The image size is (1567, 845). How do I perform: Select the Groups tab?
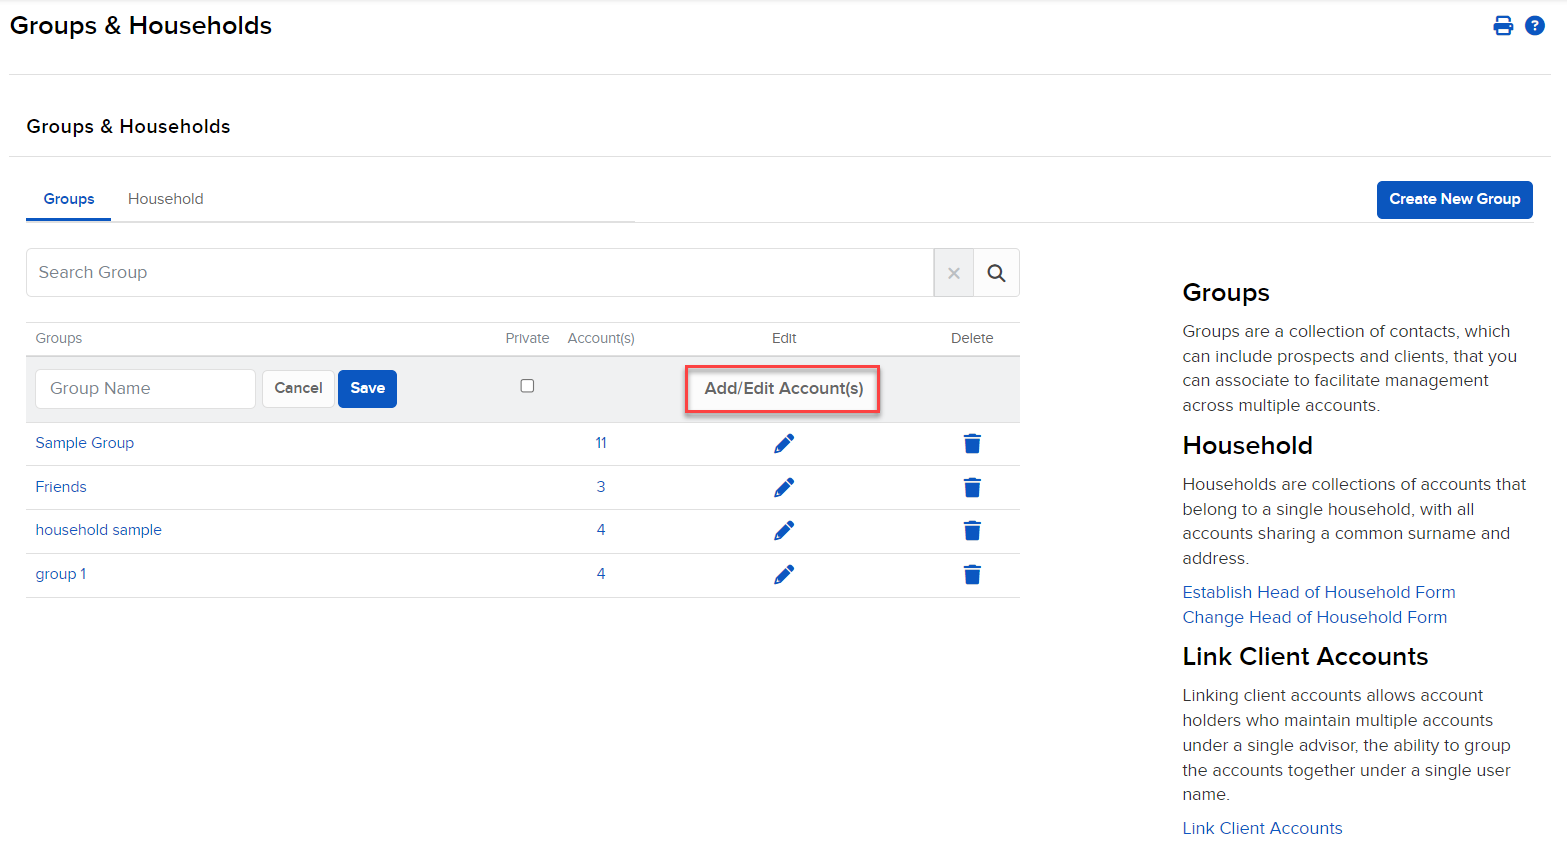tap(69, 199)
